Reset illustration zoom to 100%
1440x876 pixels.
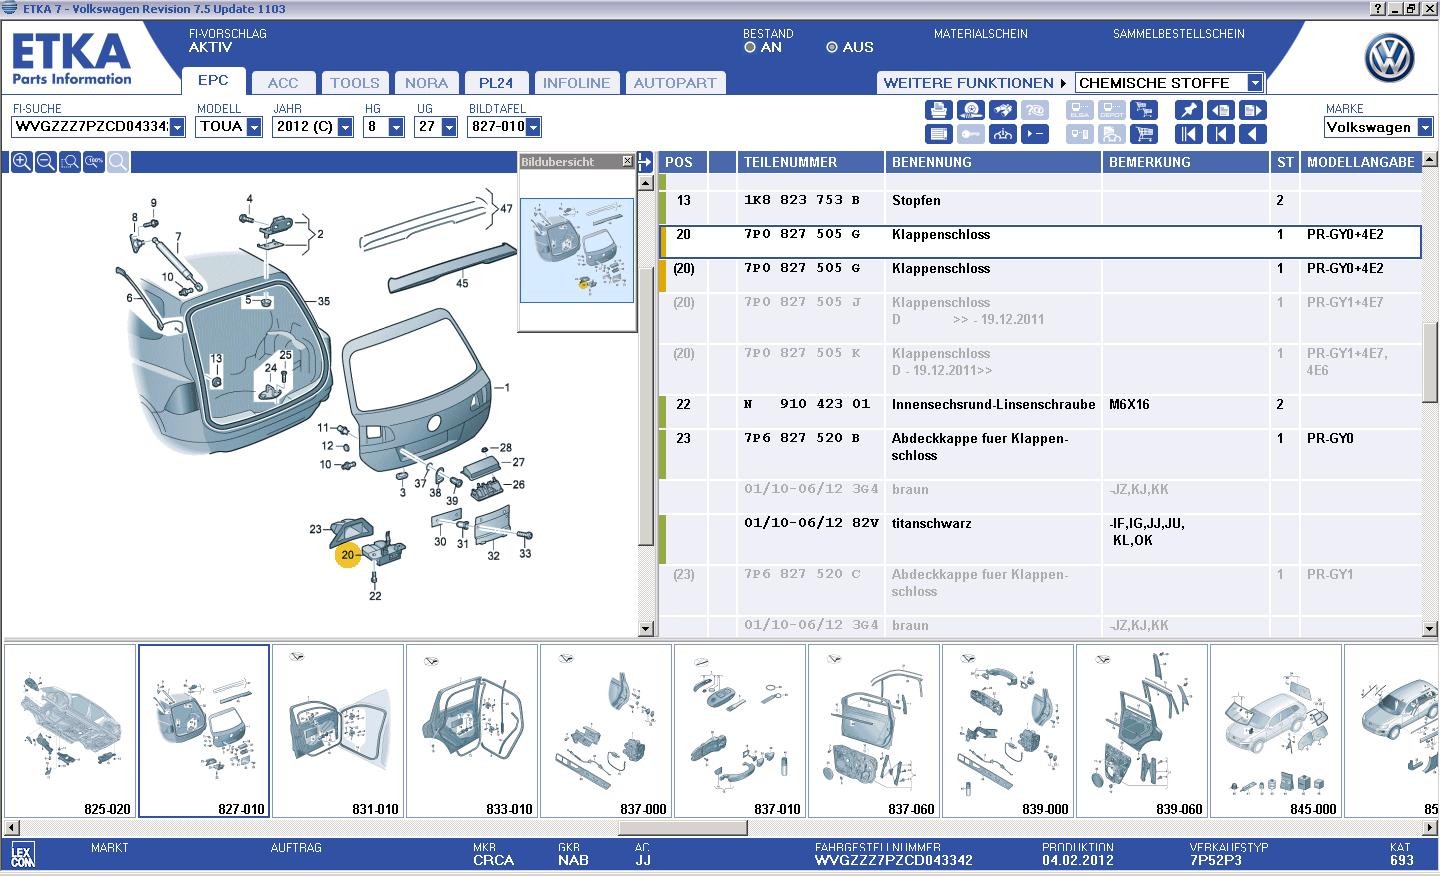pyautogui.click(x=93, y=162)
